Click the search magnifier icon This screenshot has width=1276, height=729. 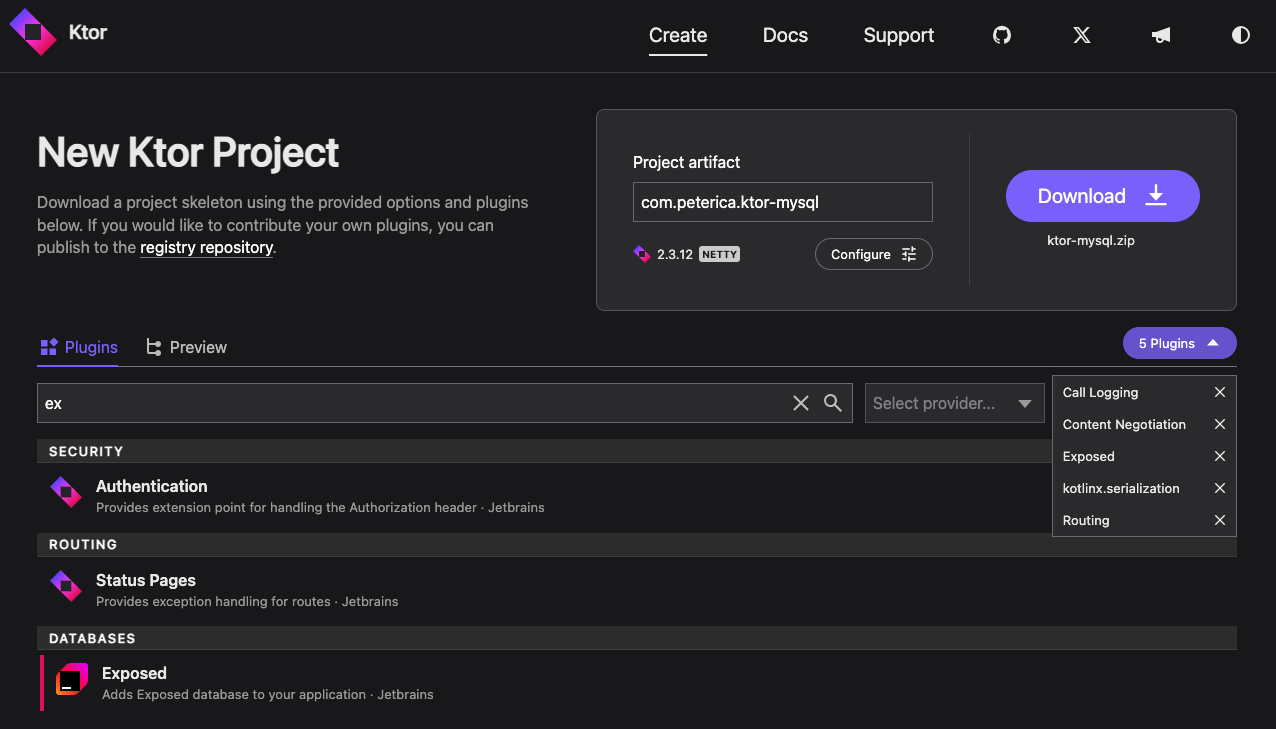(x=832, y=402)
